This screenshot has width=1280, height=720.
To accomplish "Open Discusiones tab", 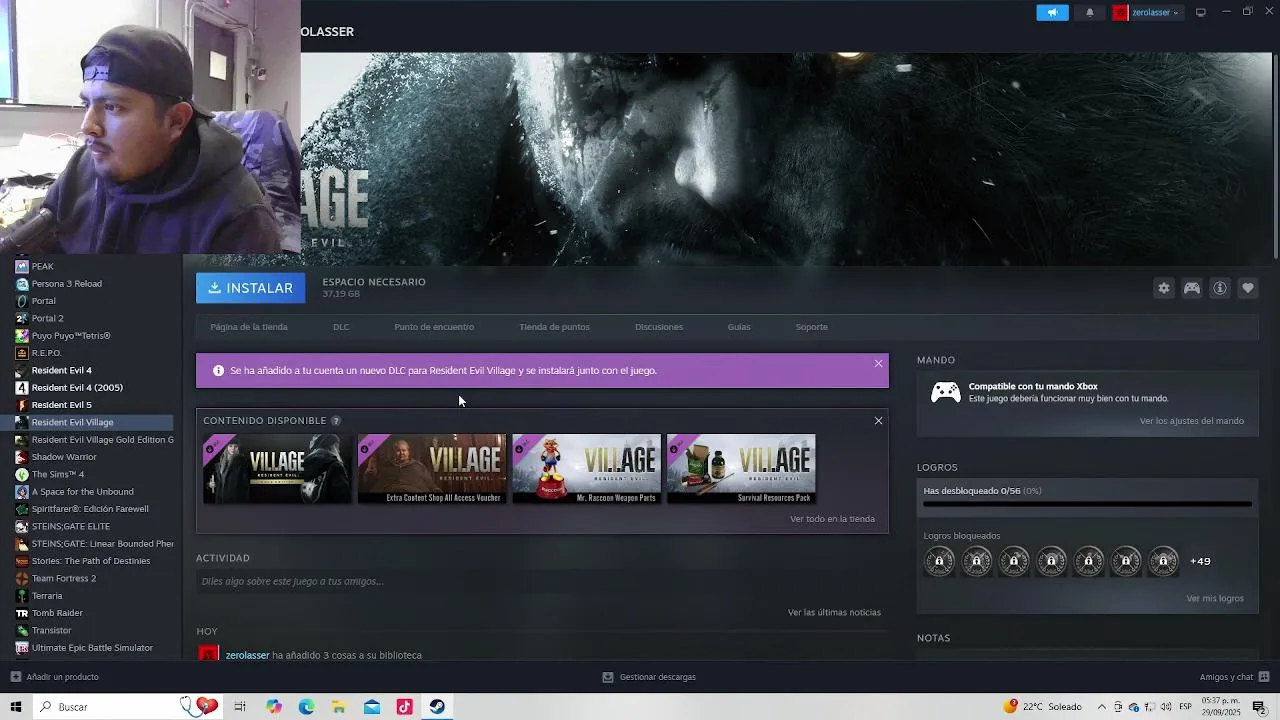I will (659, 327).
